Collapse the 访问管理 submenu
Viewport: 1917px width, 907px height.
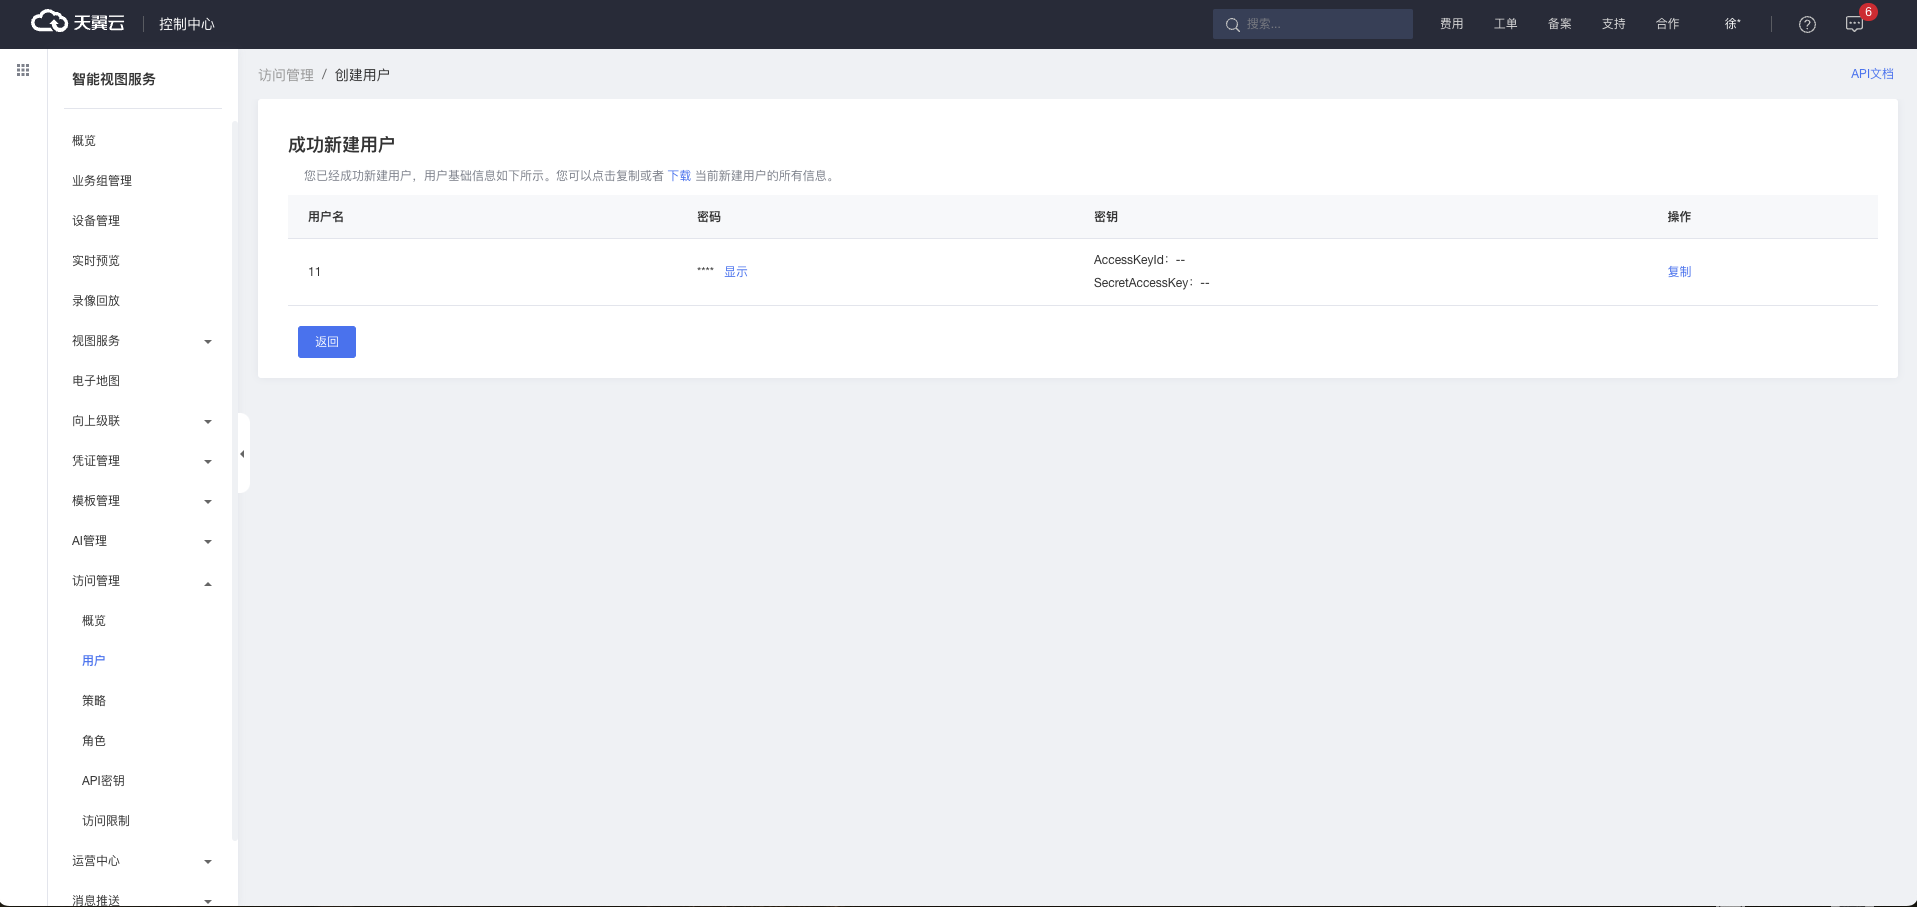click(x=140, y=581)
